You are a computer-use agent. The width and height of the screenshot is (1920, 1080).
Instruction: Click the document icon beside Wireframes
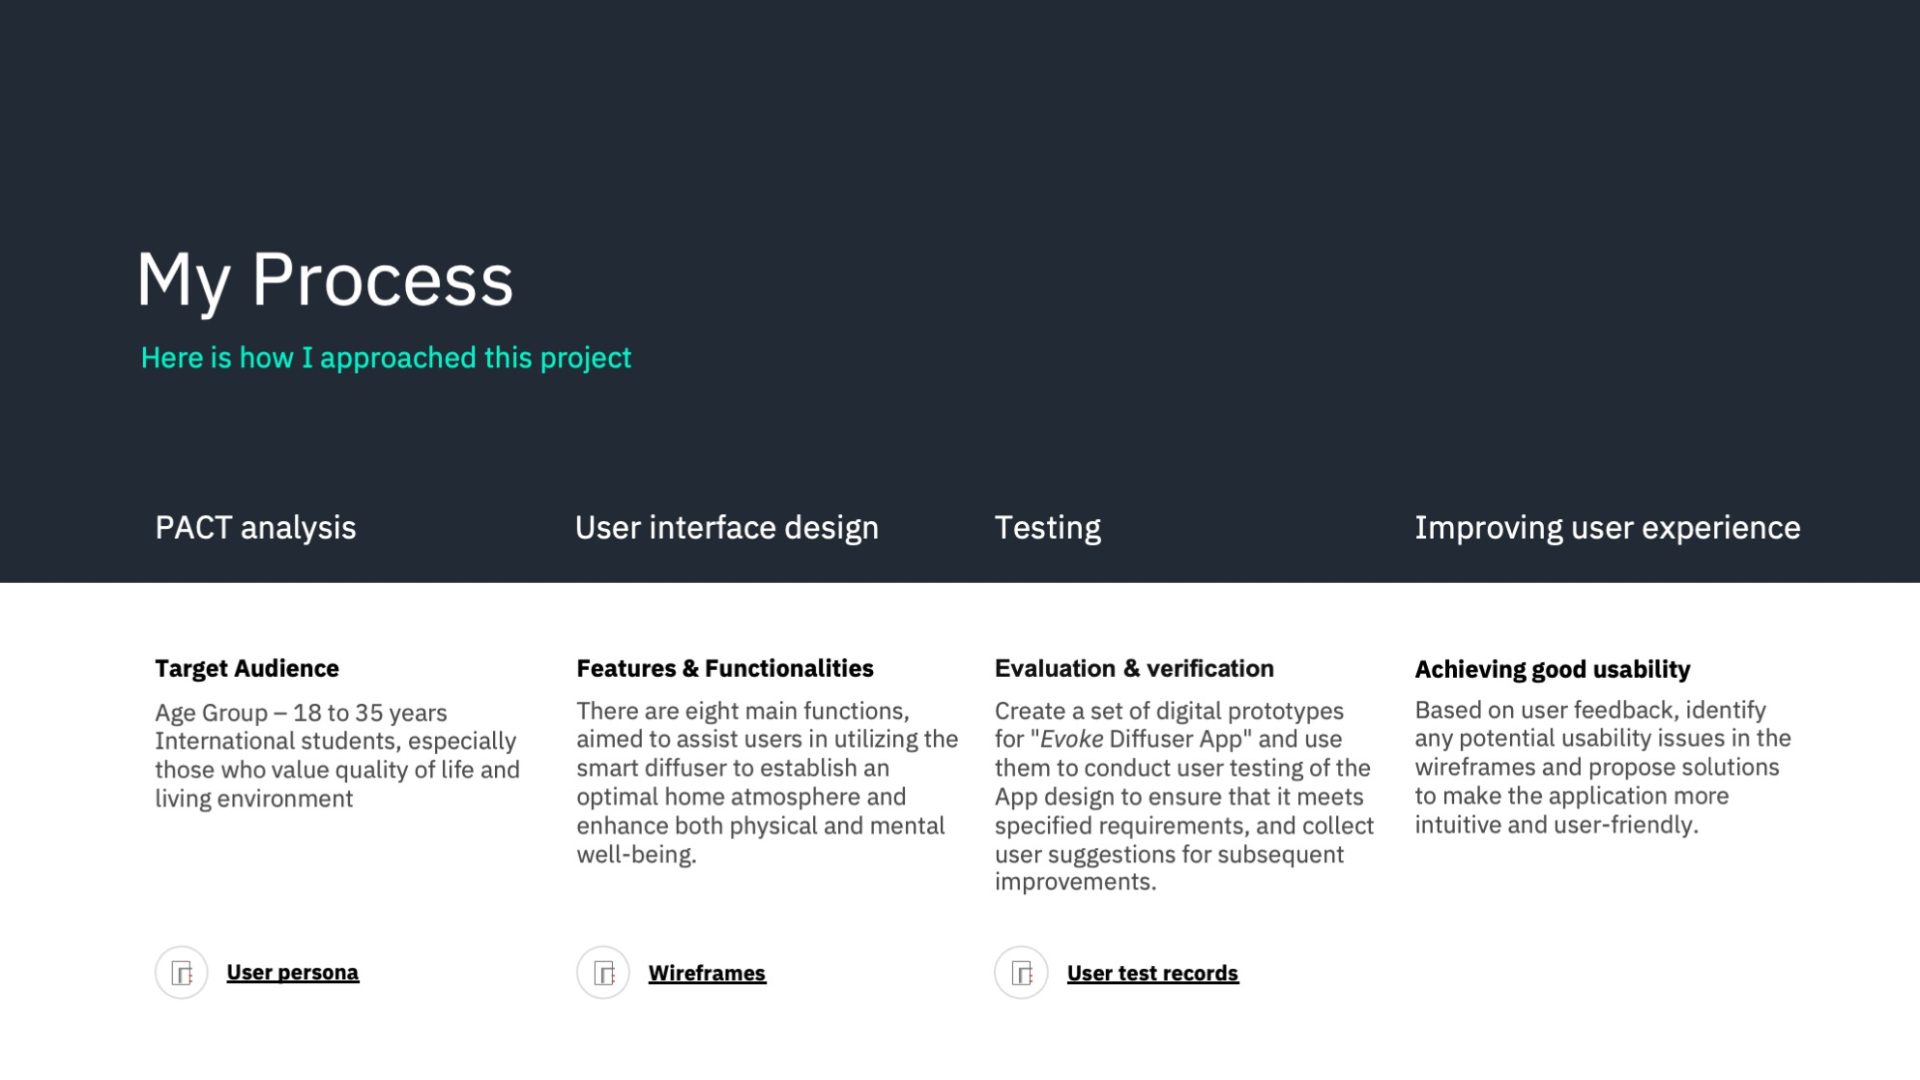(603, 972)
